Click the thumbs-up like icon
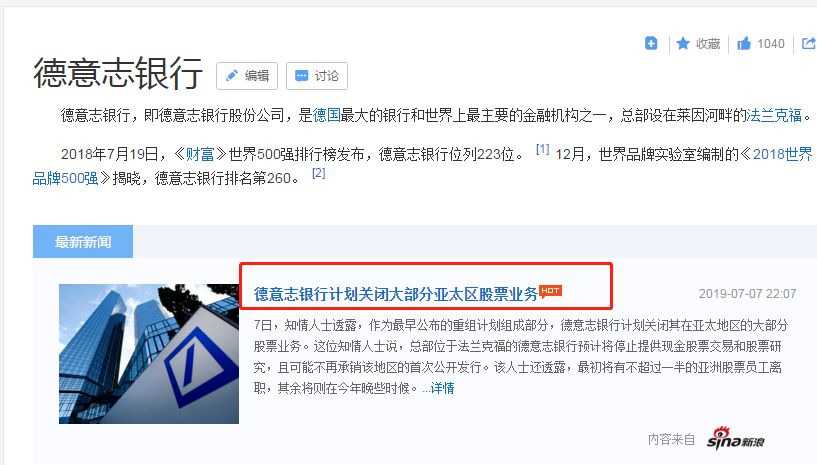The width and height of the screenshot is (817, 465). tap(744, 43)
